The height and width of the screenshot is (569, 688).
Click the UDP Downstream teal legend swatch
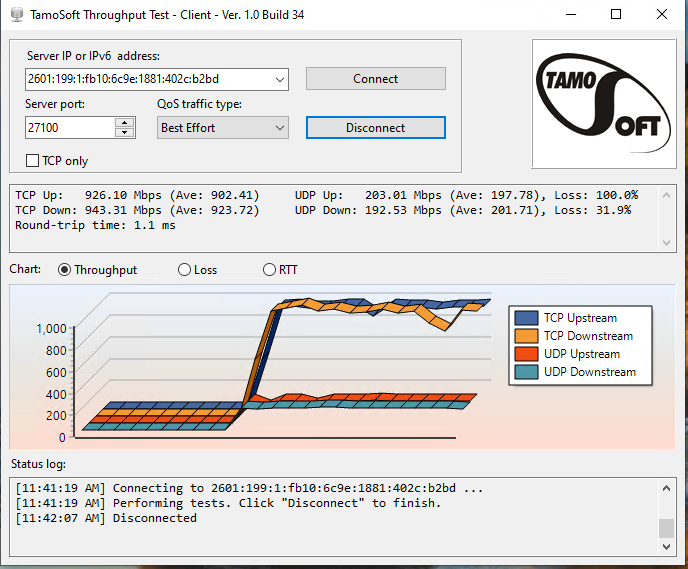pyautogui.click(x=526, y=372)
